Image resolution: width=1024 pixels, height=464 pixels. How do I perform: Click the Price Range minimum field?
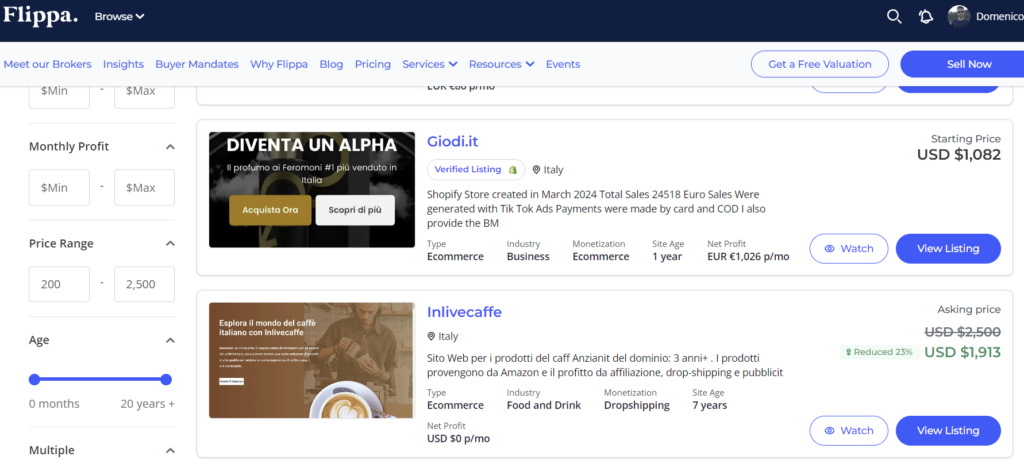[59, 284]
